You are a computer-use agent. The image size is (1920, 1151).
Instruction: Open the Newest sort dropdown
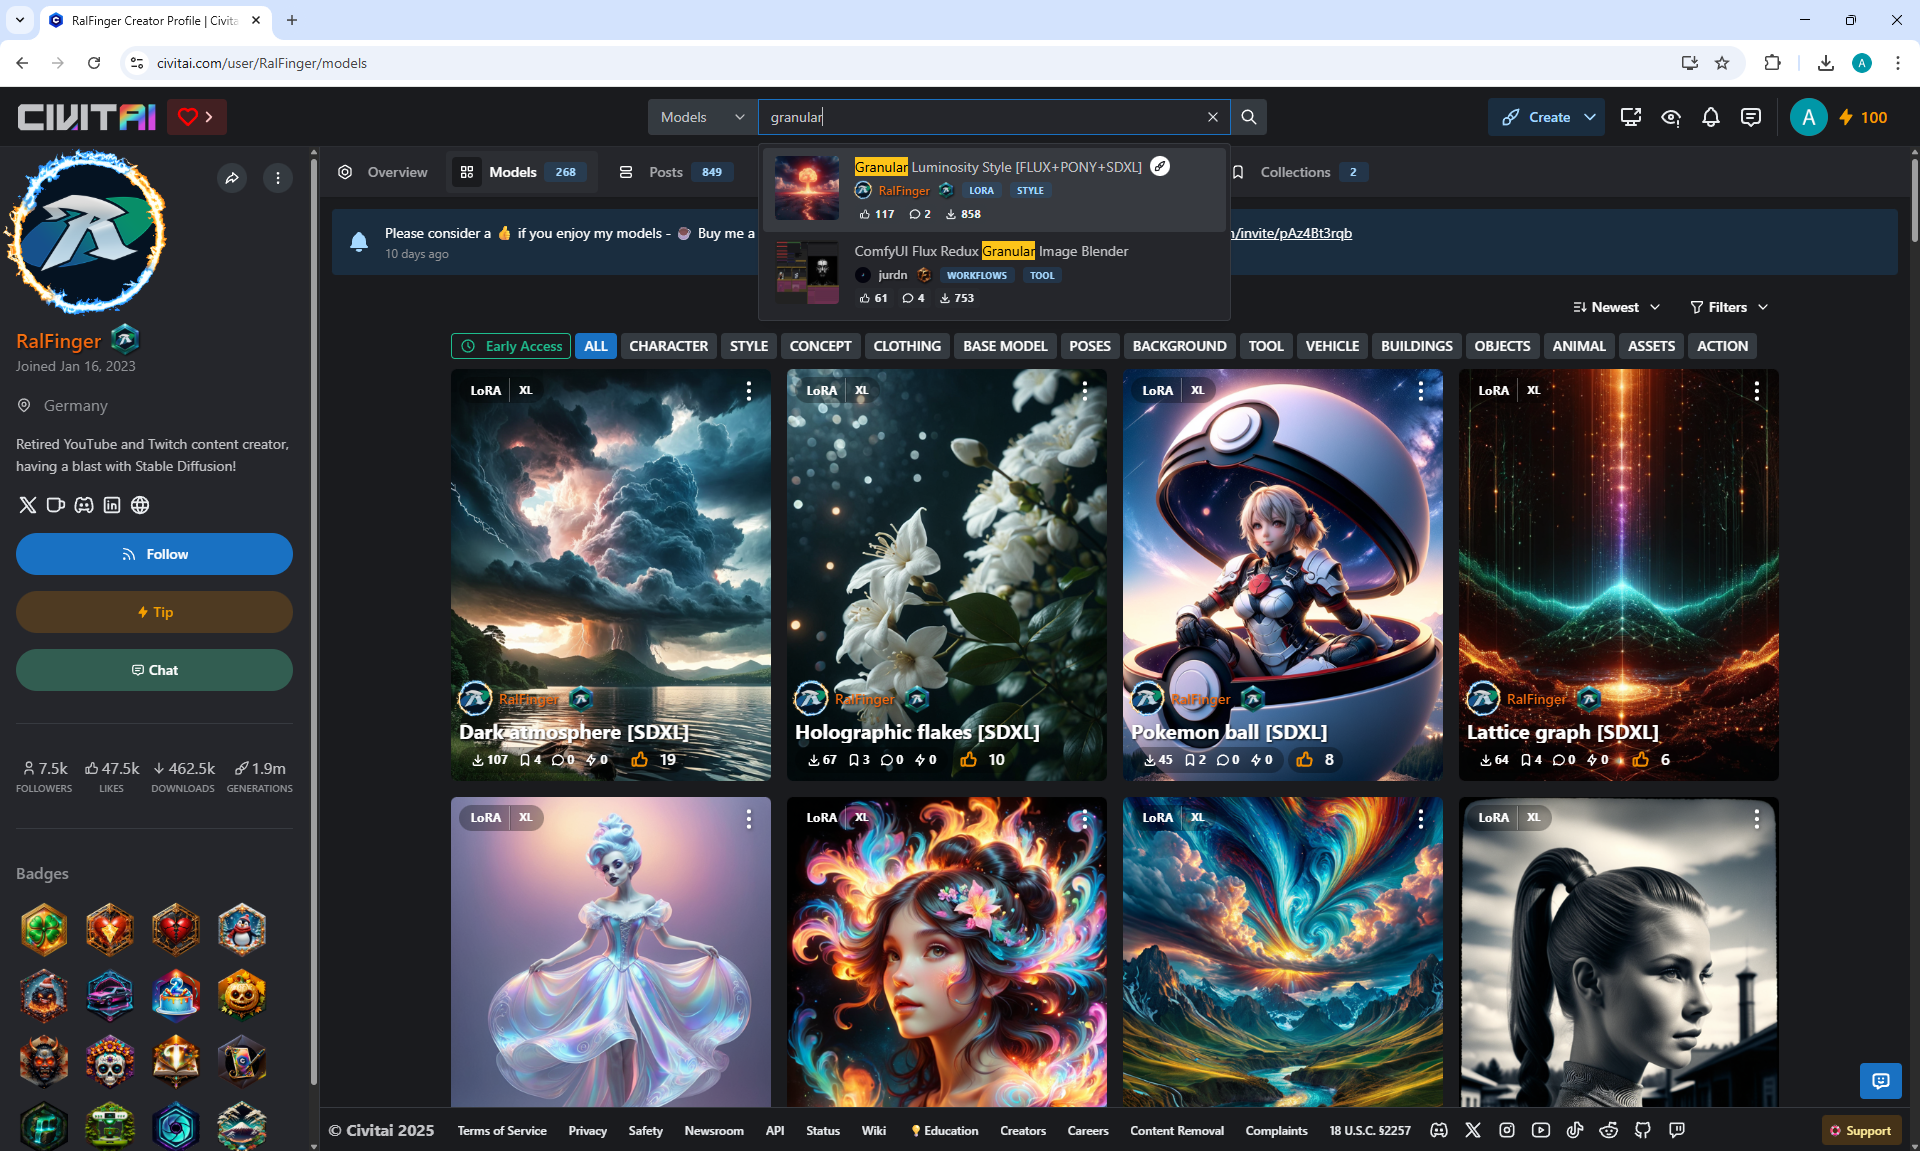coord(1616,307)
